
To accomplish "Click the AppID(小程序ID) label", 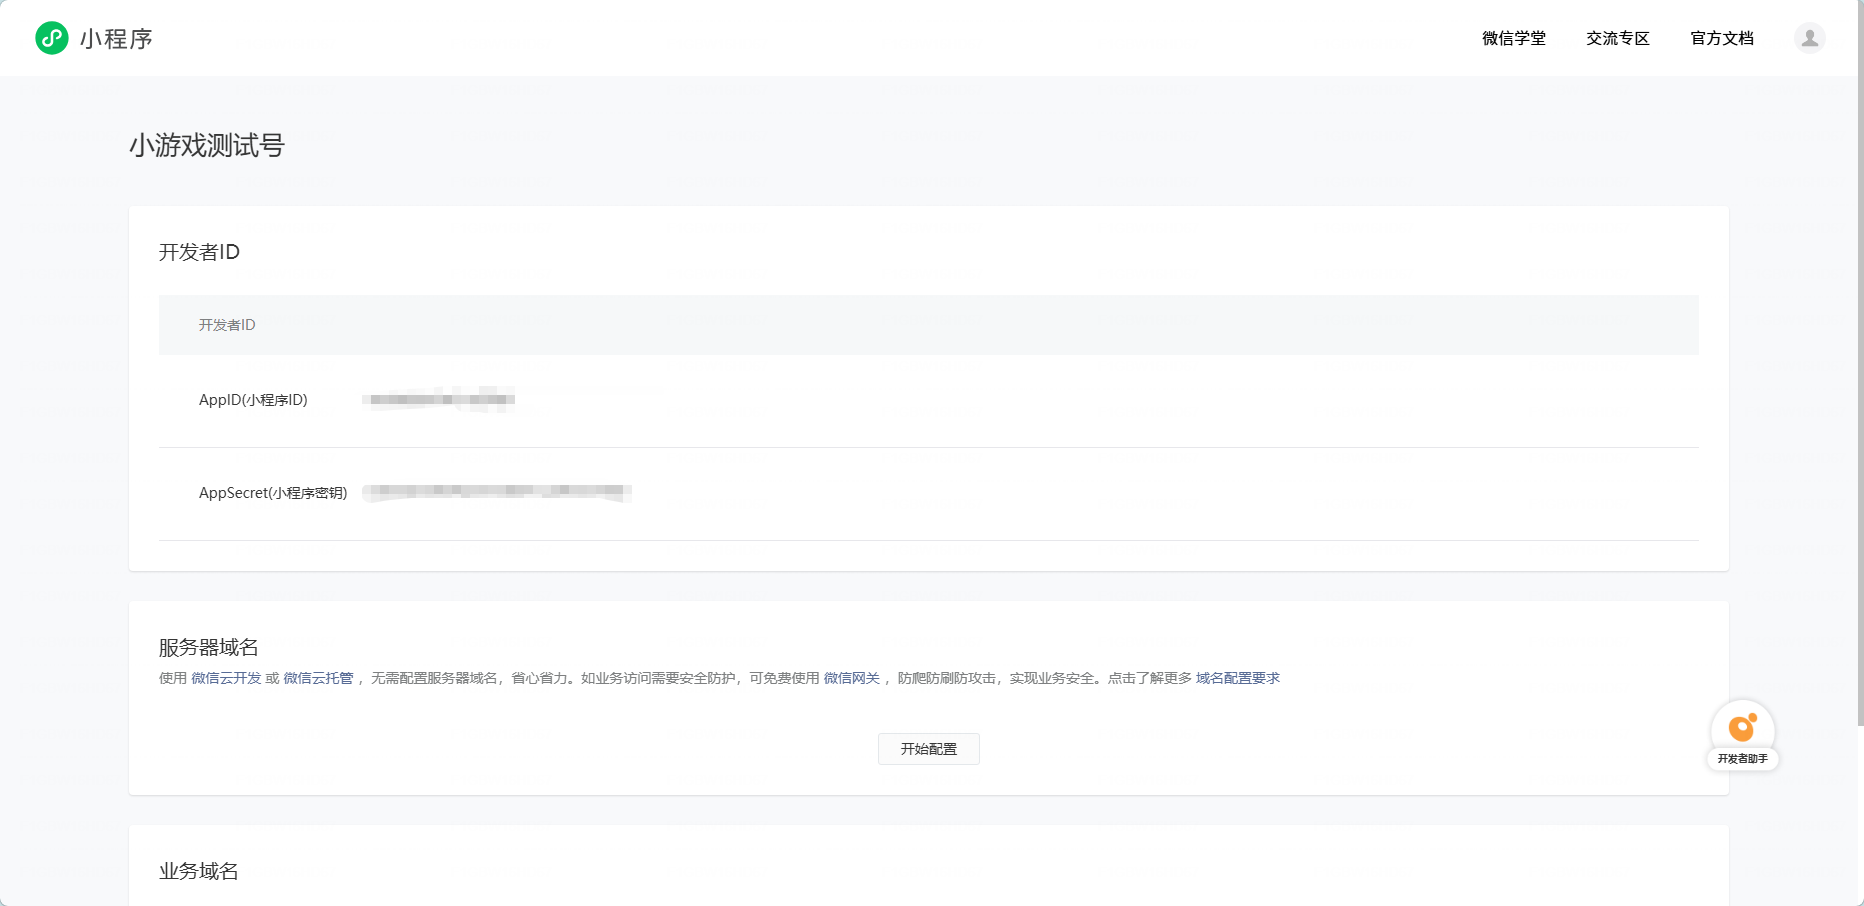I will (253, 400).
